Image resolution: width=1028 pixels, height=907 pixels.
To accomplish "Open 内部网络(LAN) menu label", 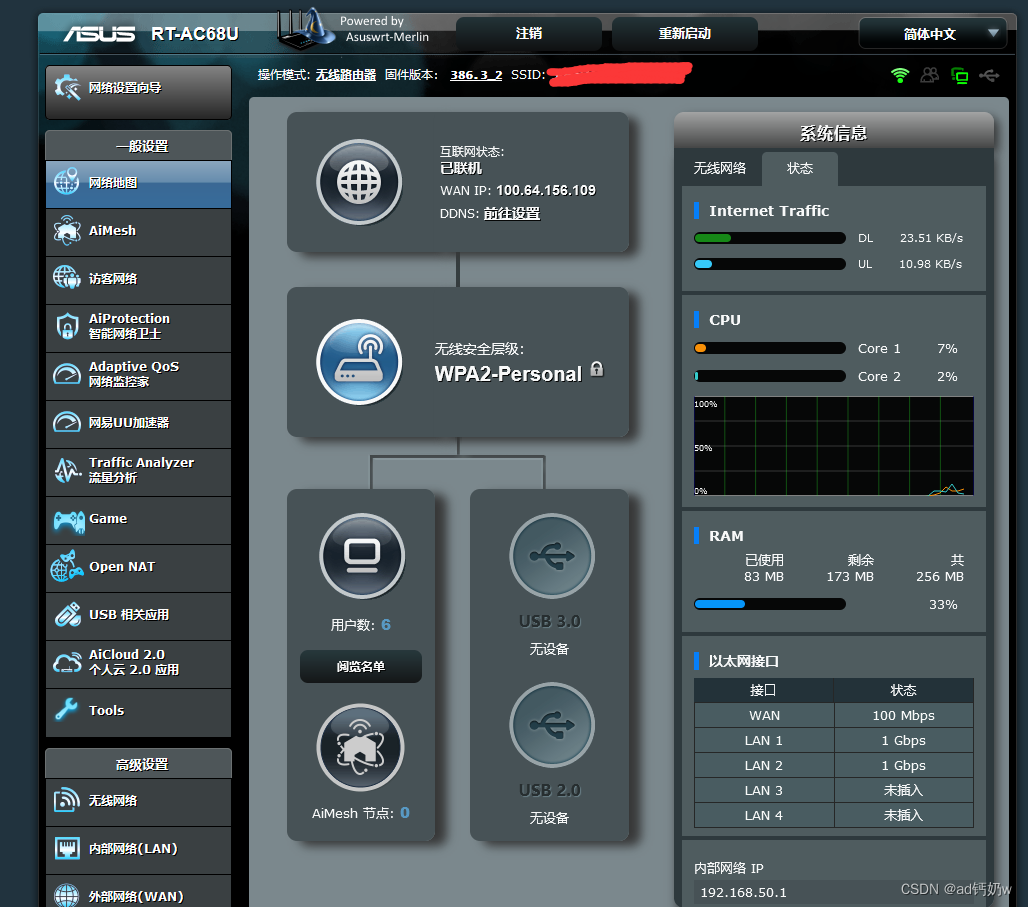I will [x=133, y=849].
